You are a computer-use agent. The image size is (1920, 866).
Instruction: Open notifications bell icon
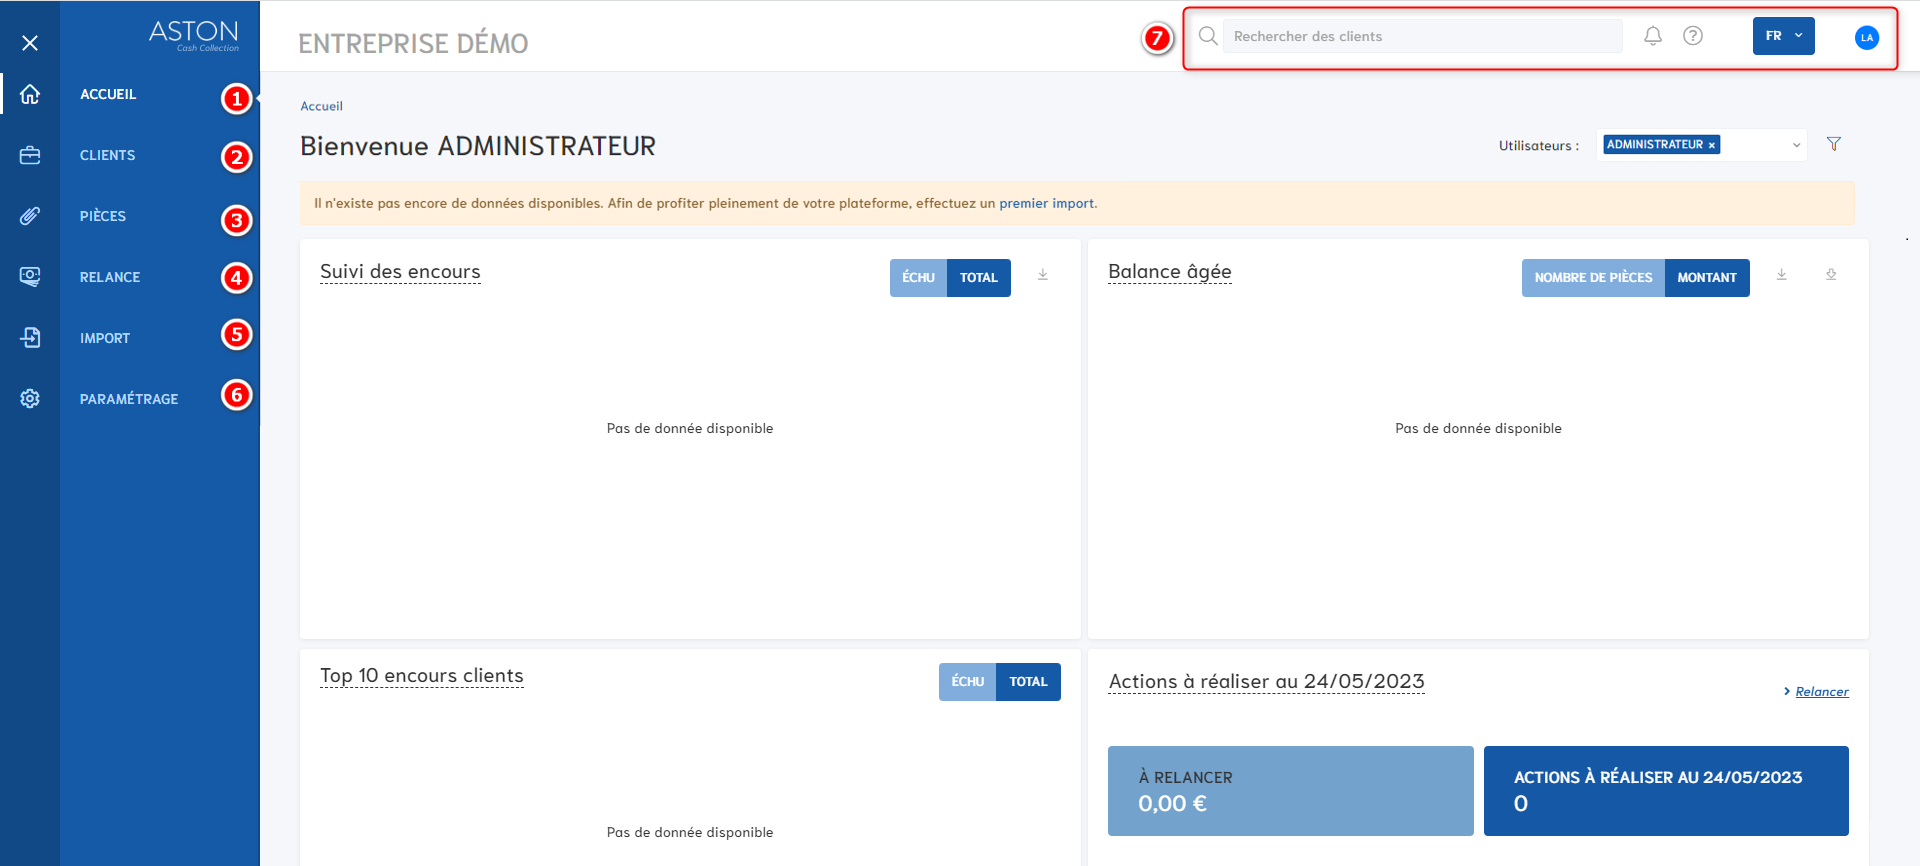pos(1653,36)
